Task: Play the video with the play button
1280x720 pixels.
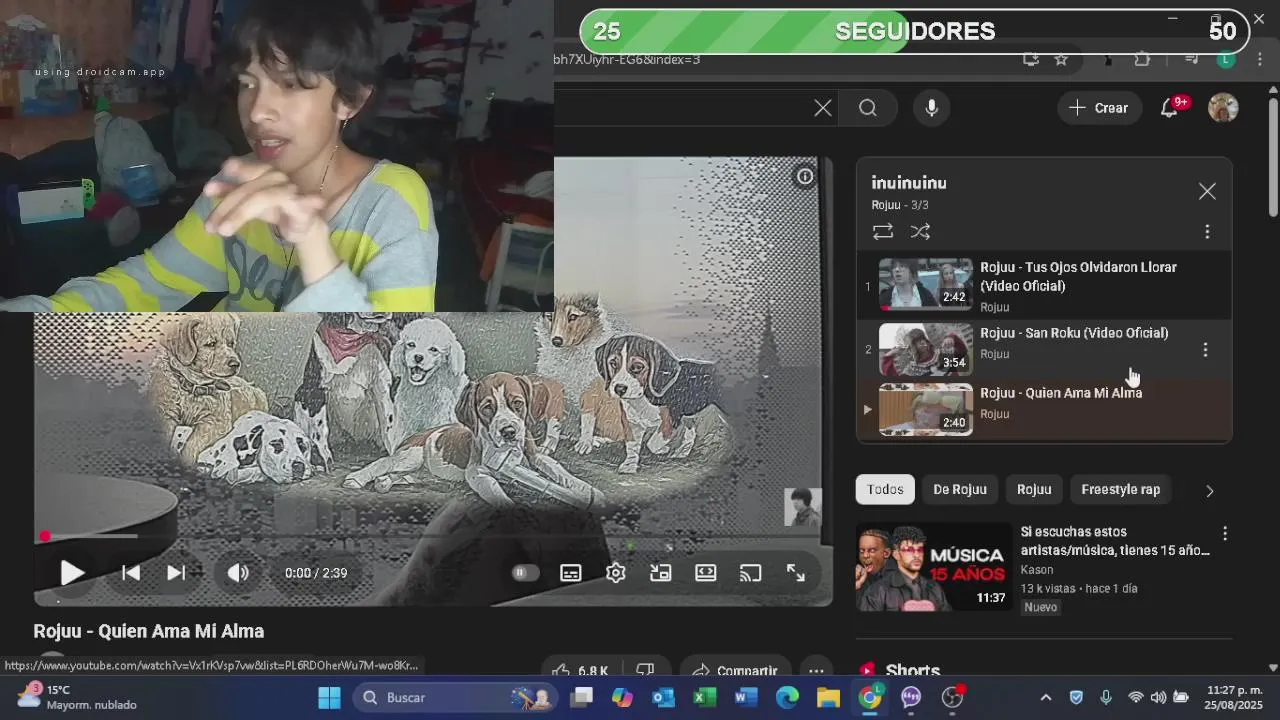Action: coord(72,573)
